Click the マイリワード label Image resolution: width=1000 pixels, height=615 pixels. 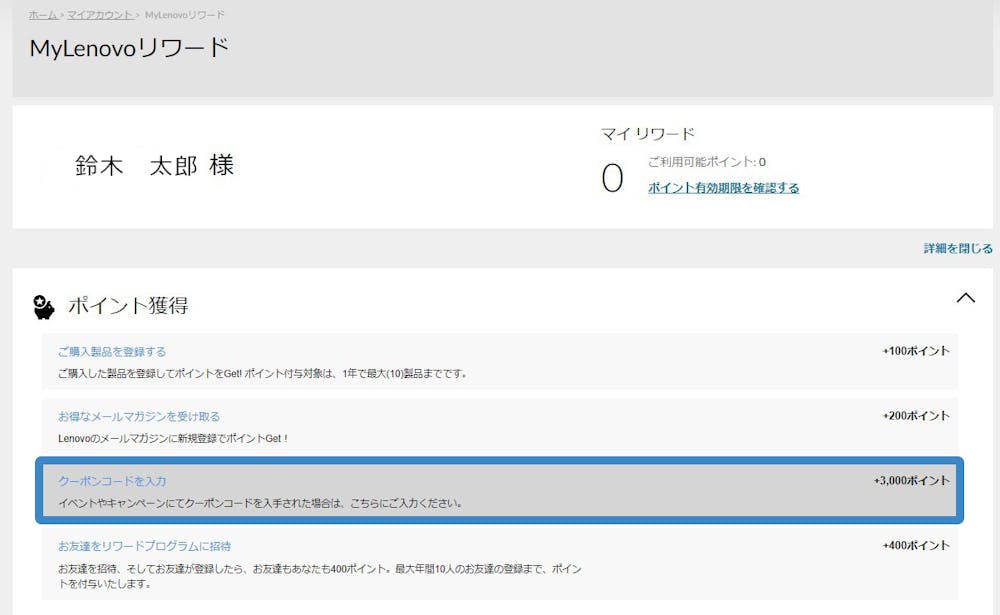(647, 134)
